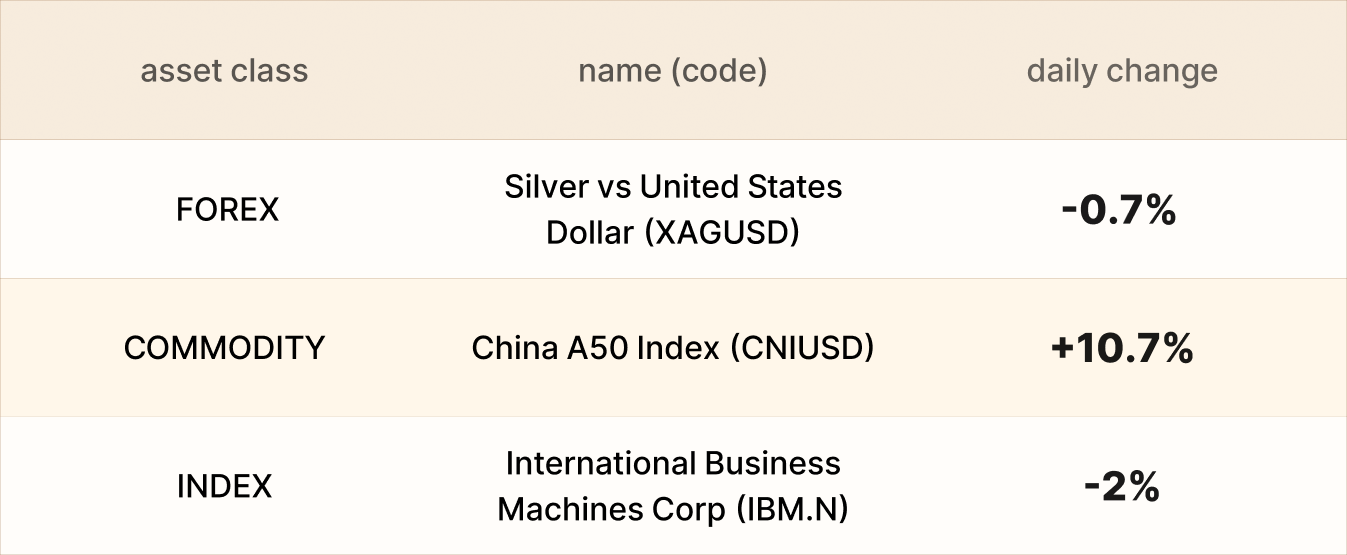Open Silver vs United States Dollar entry
Viewport: 1347px width, 555px height.
tap(672, 209)
